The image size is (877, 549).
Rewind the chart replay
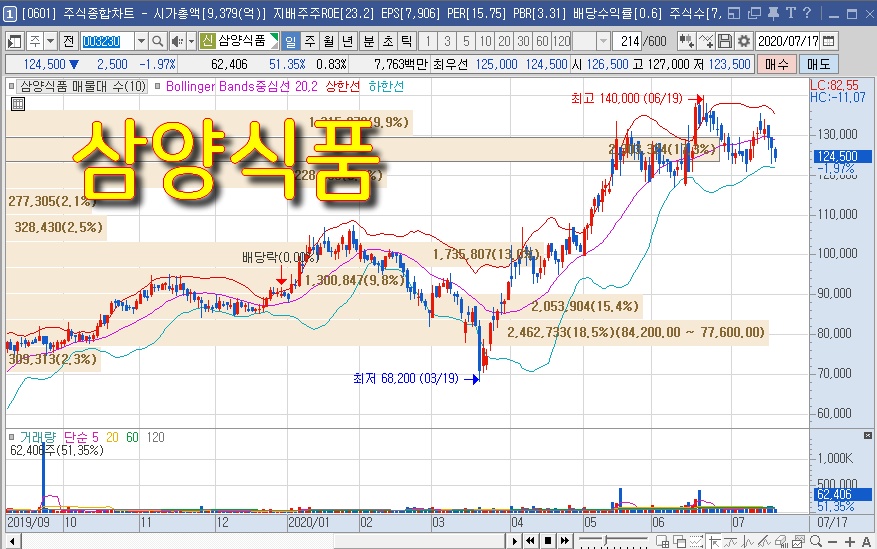click(530, 541)
